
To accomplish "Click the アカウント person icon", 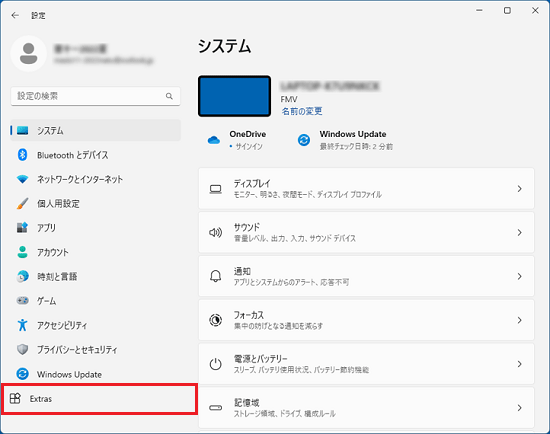I will [22, 252].
